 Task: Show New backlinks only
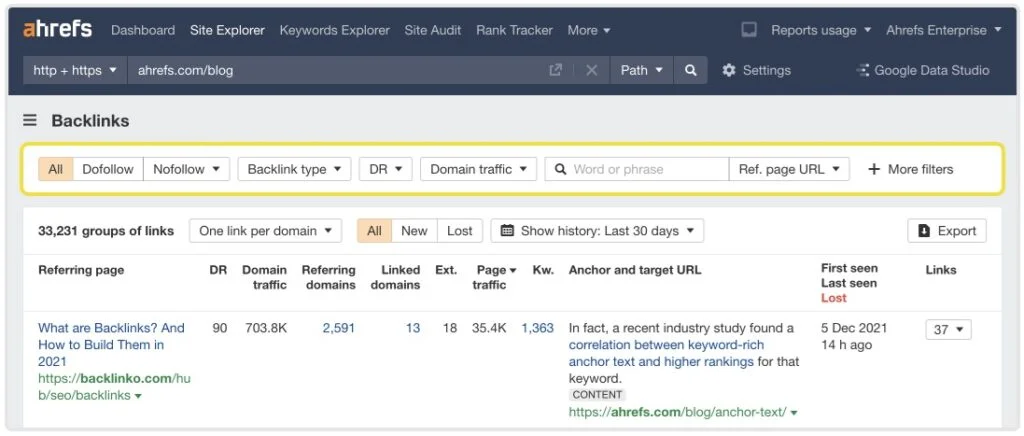tap(414, 230)
